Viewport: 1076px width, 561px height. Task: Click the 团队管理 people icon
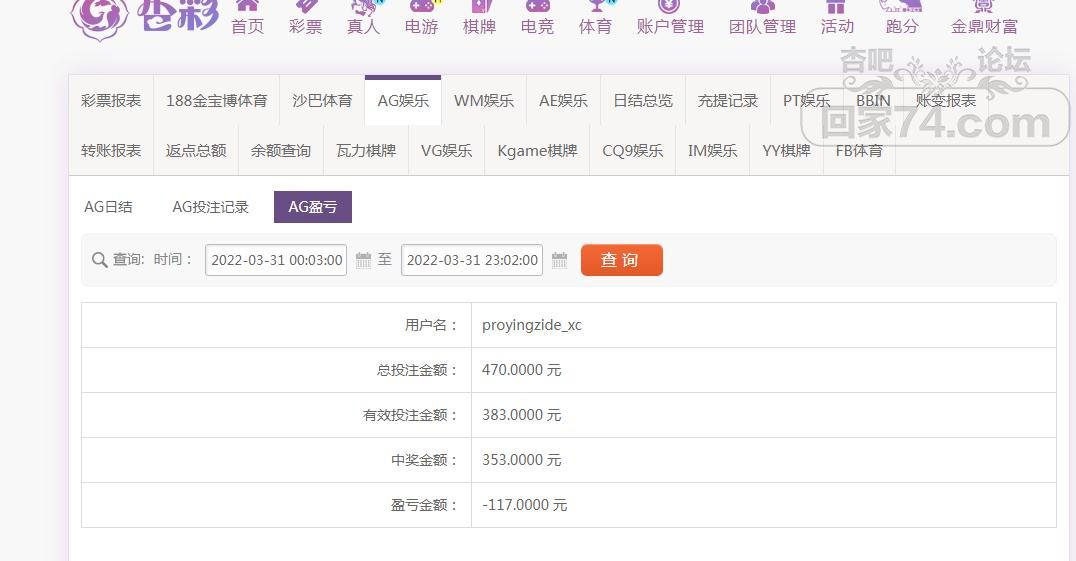click(x=762, y=5)
